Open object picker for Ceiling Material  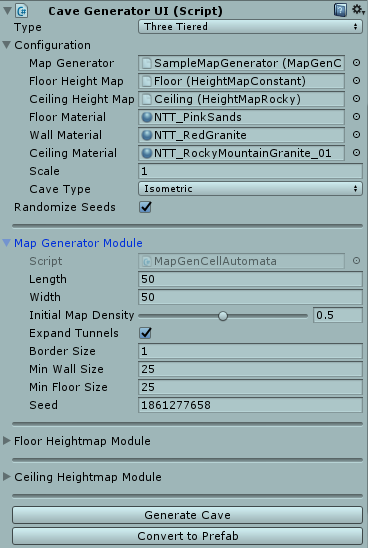pyautogui.click(x=356, y=153)
